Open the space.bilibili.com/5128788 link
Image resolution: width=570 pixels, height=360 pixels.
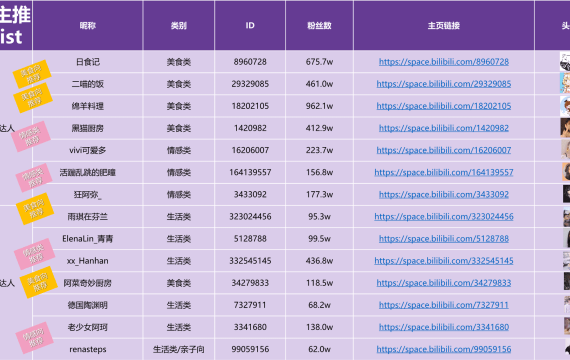pos(443,239)
